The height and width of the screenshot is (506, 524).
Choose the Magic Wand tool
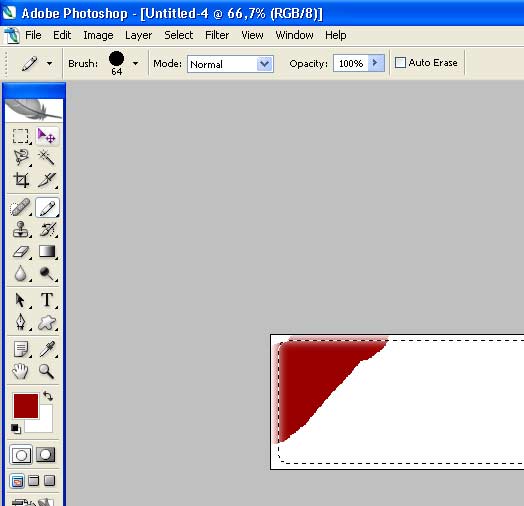pyautogui.click(x=47, y=157)
